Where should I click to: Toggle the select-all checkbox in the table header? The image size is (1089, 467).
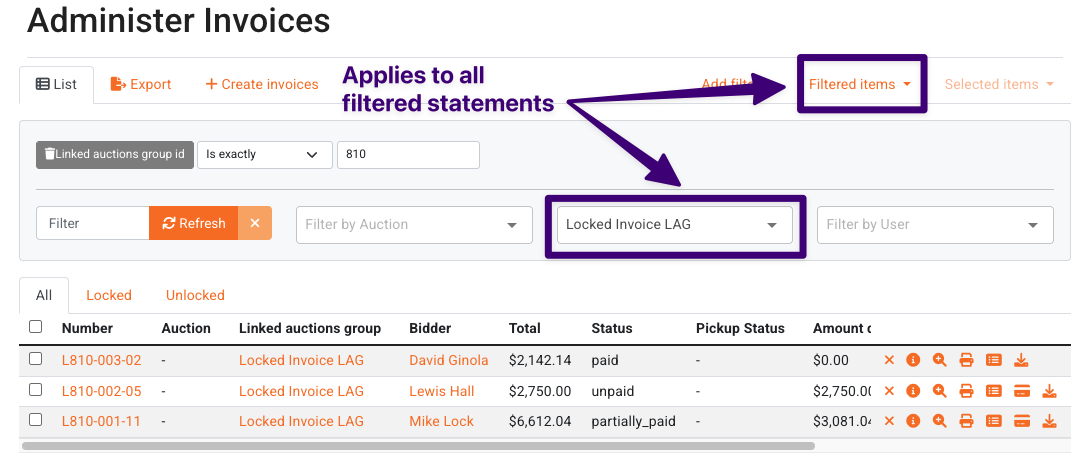[x=35, y=327]
